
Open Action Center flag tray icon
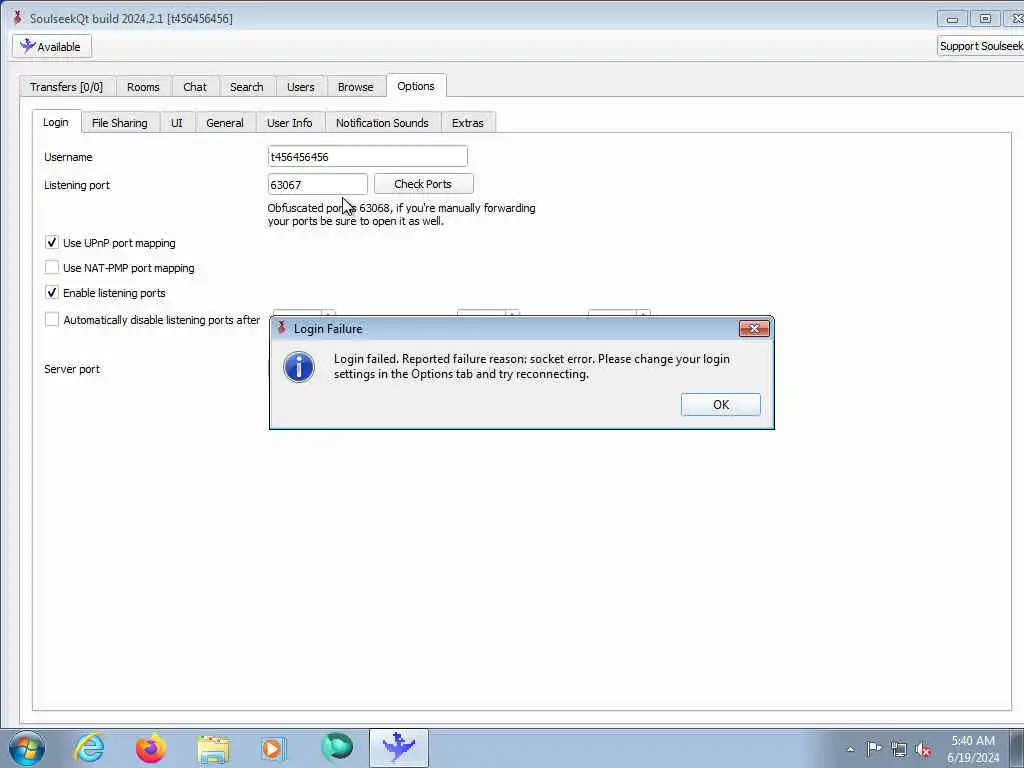pyautogui.click(x=874, y=748)
